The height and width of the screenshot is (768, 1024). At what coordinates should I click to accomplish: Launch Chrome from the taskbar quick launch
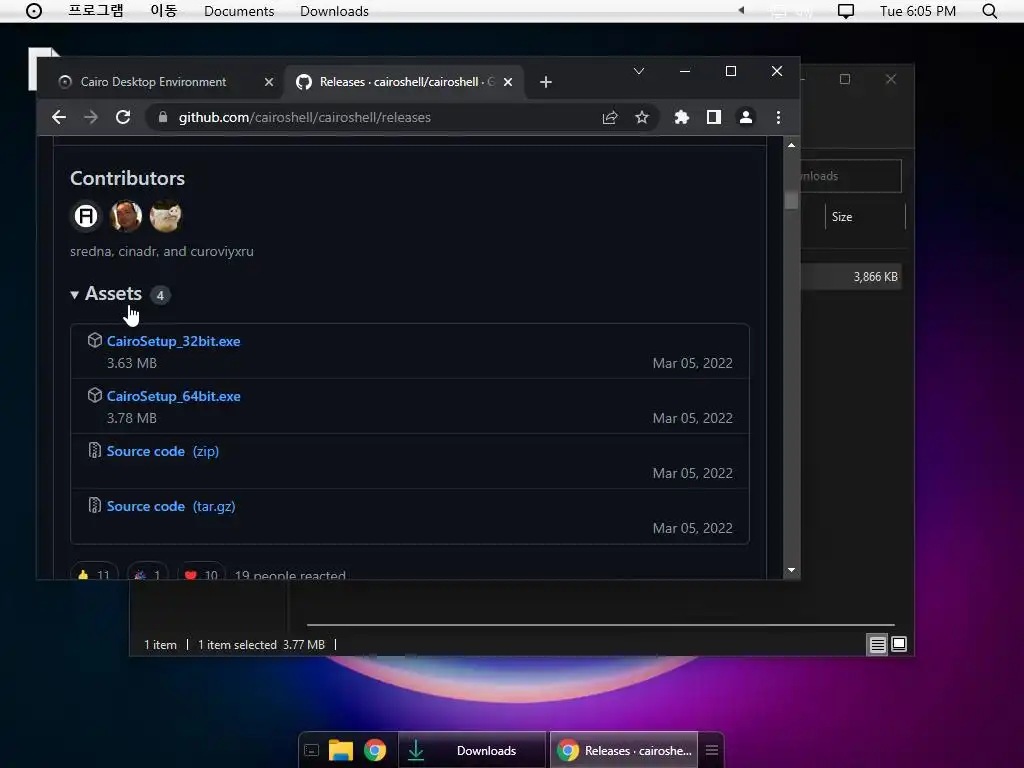click(375, 750)
